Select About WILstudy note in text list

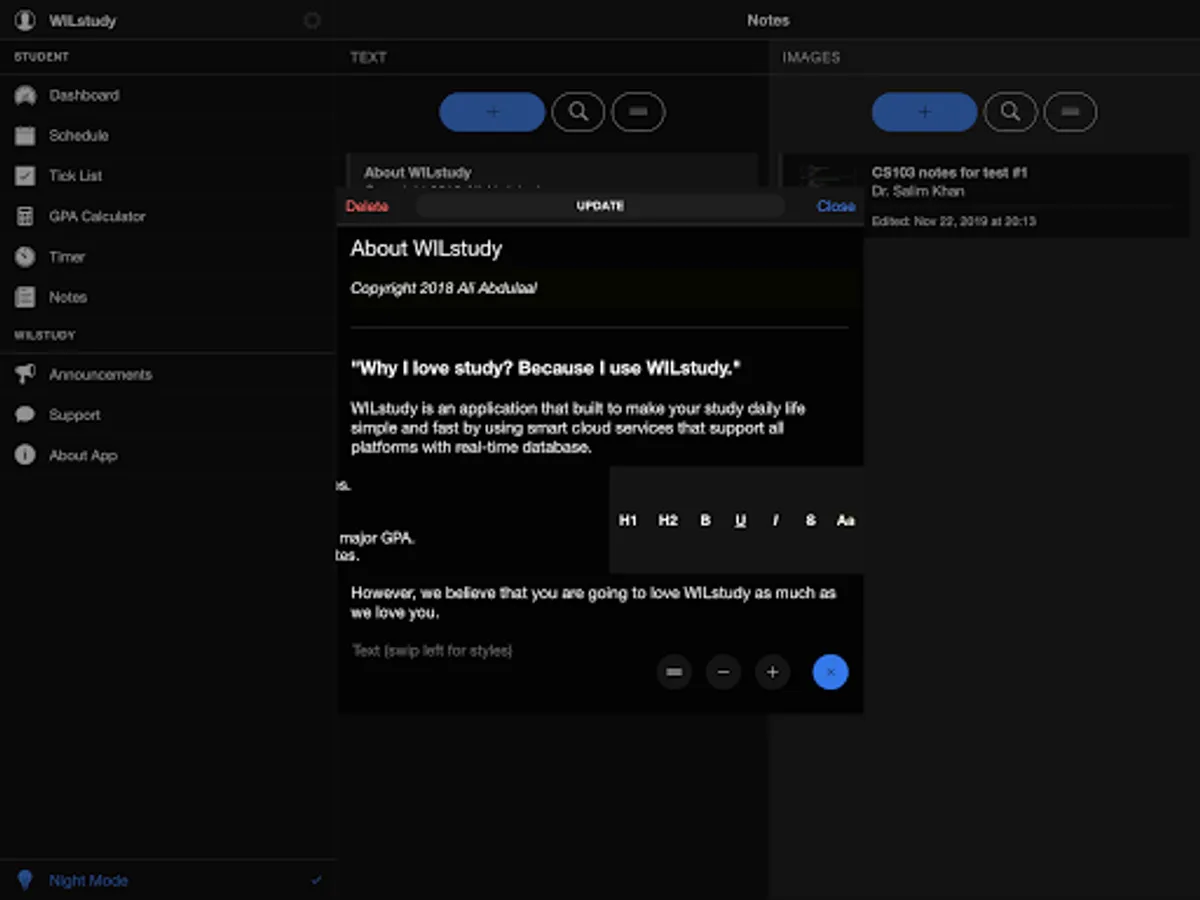(552, 171)
